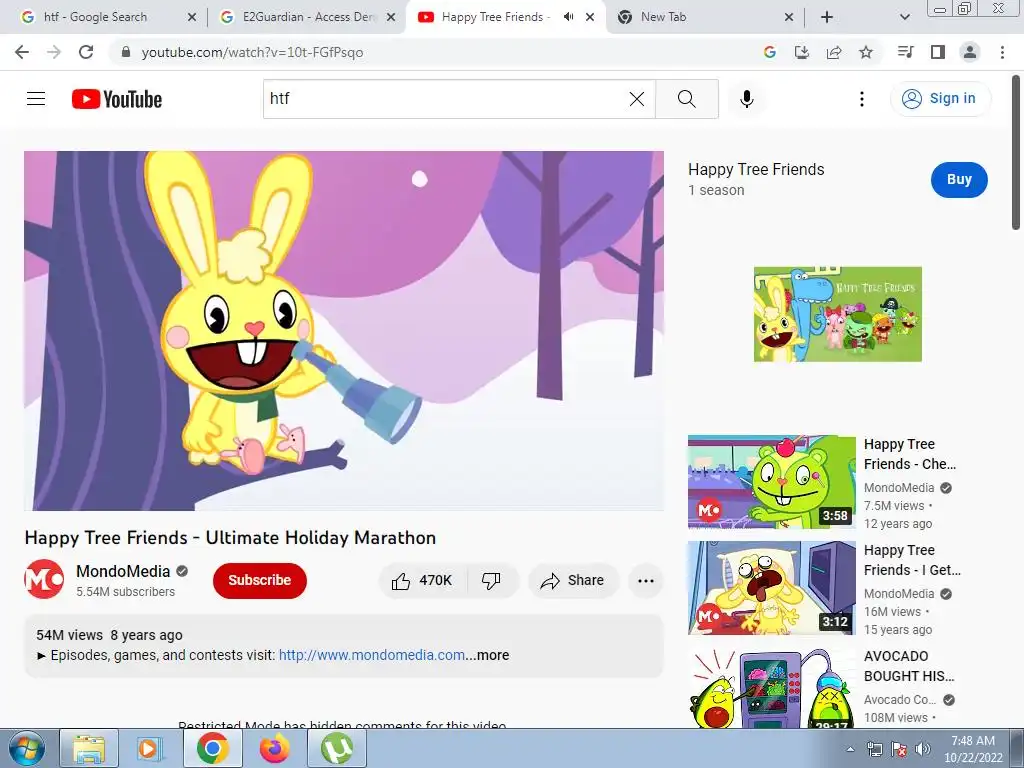The height and width of the screenshot is (768, 1024).
Task: Click the MondoMedia channel avatar
Action: (44, 579)
